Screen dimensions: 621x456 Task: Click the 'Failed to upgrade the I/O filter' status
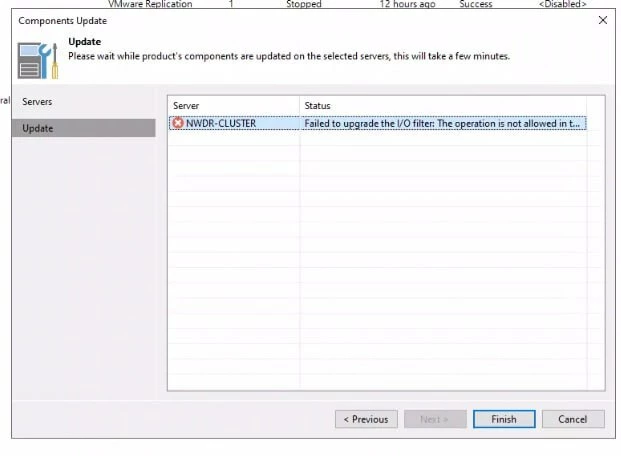442,124
